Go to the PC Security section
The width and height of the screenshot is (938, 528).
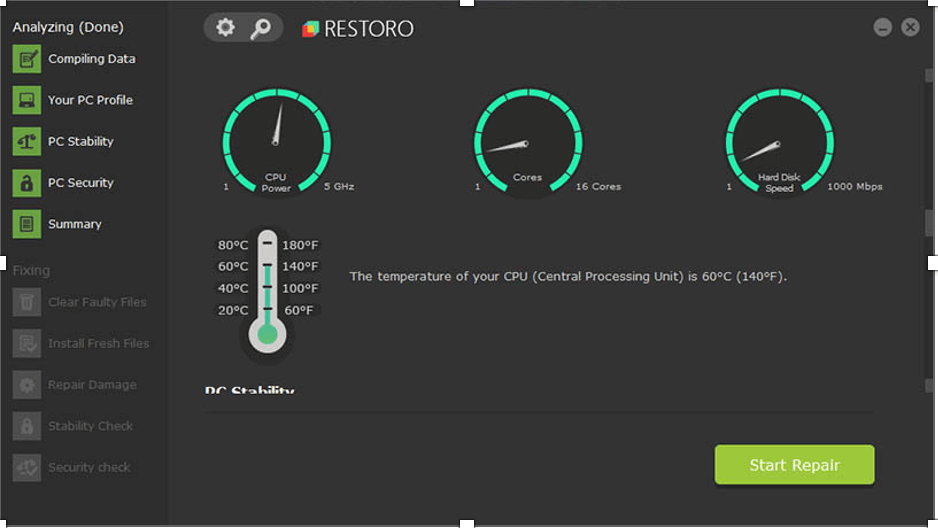pos(81,182)
